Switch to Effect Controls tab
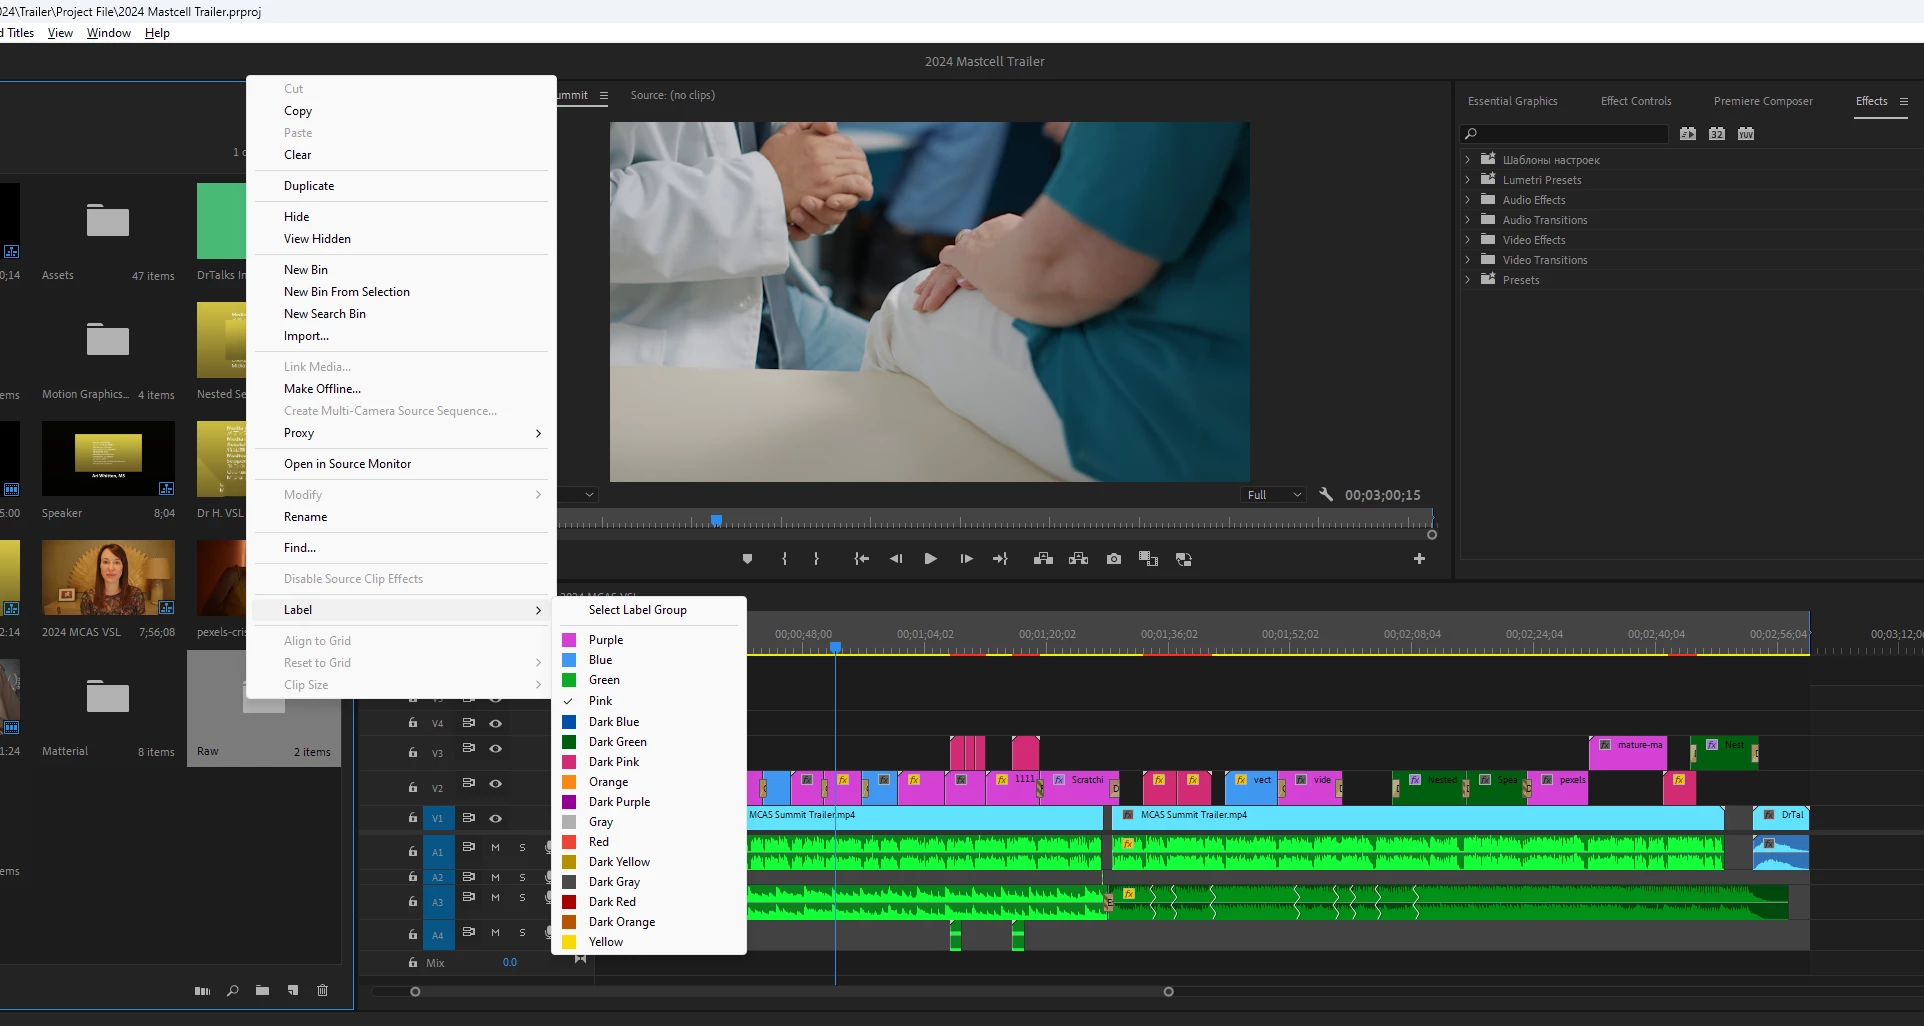Viewport: 1924px width, 1026px height. point(1636,101)
